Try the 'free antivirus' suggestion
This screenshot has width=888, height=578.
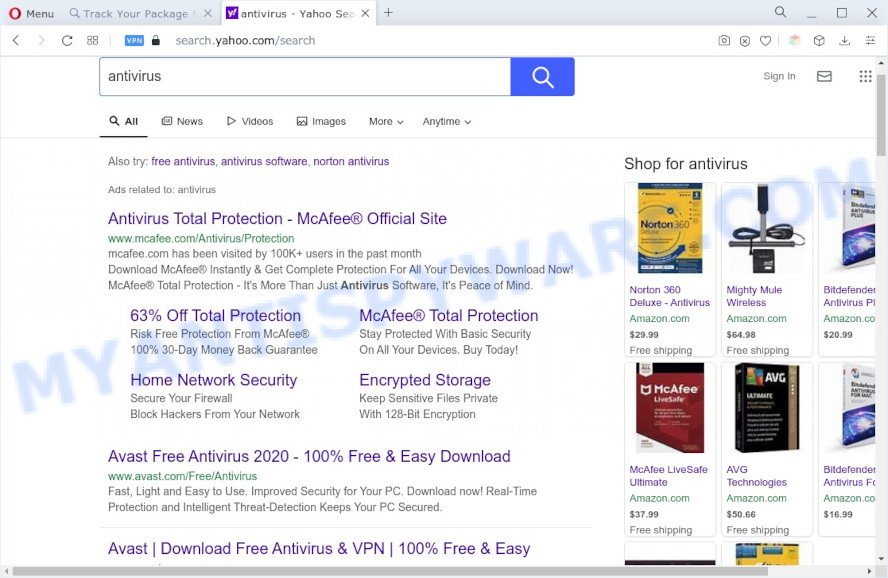point(183,161)
